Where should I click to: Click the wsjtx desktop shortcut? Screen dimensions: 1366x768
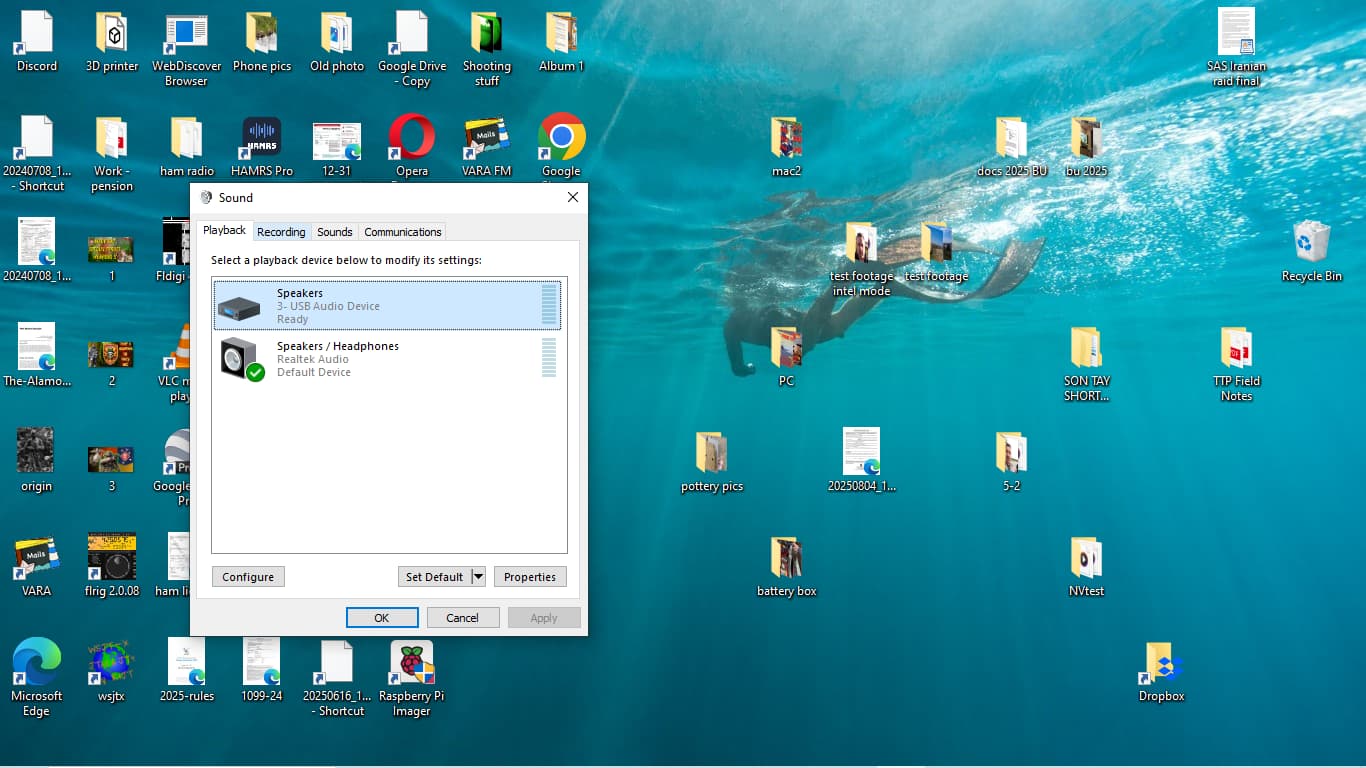tap(111, 662)
